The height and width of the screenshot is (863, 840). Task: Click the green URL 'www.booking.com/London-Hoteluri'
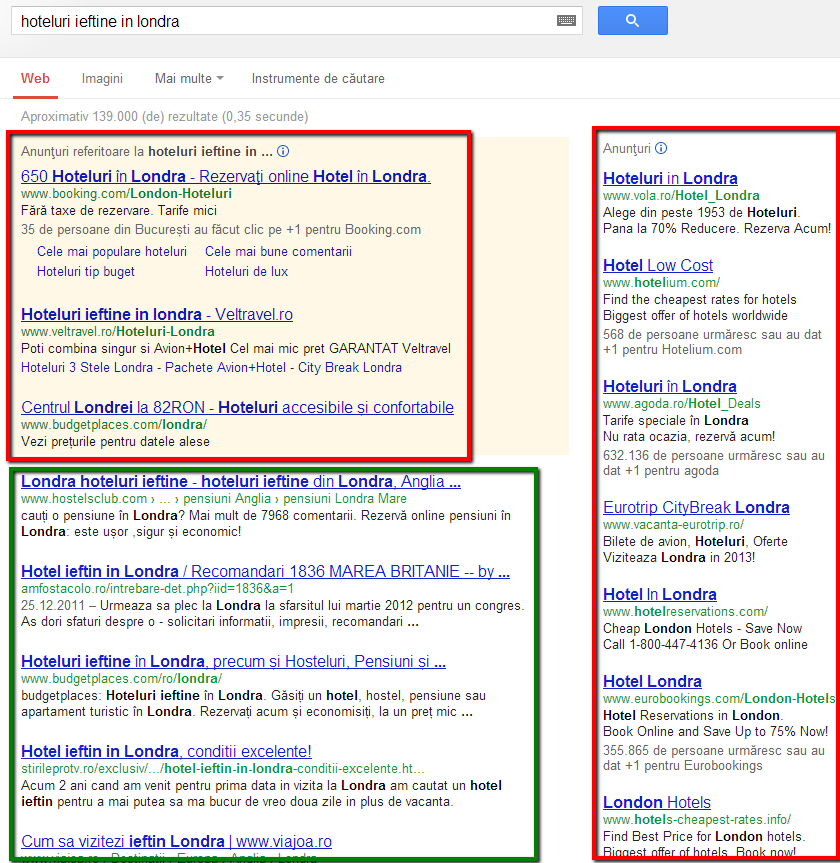pyautogui.click(x=127, y=194)
